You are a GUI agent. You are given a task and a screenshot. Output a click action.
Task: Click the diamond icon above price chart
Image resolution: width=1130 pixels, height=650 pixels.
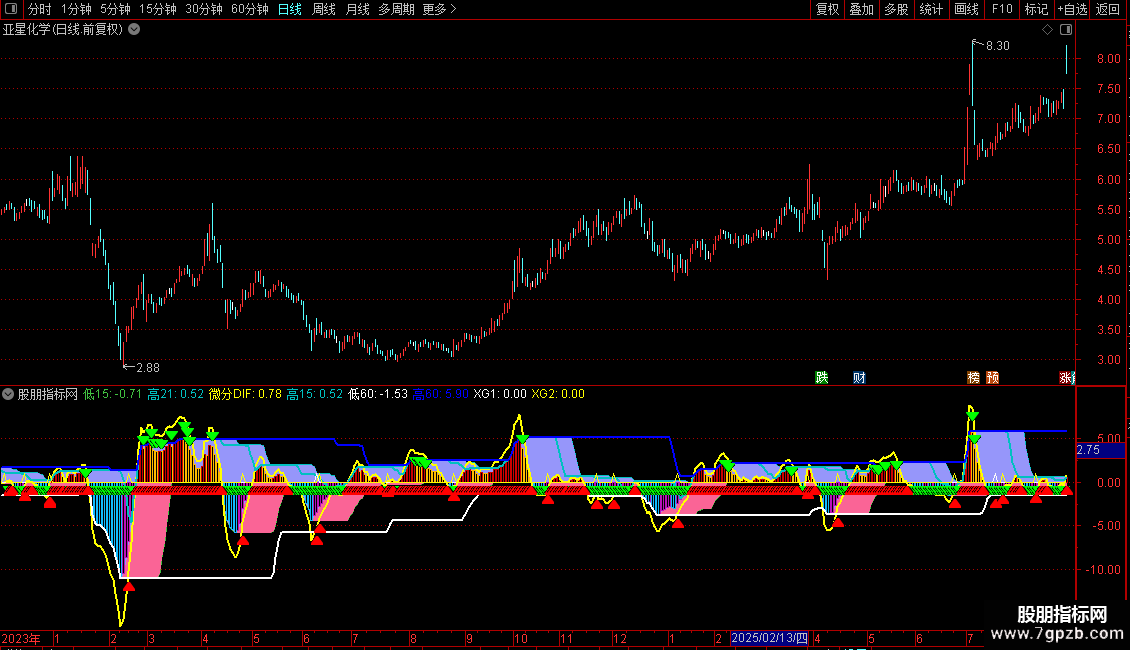(1048, 30)
